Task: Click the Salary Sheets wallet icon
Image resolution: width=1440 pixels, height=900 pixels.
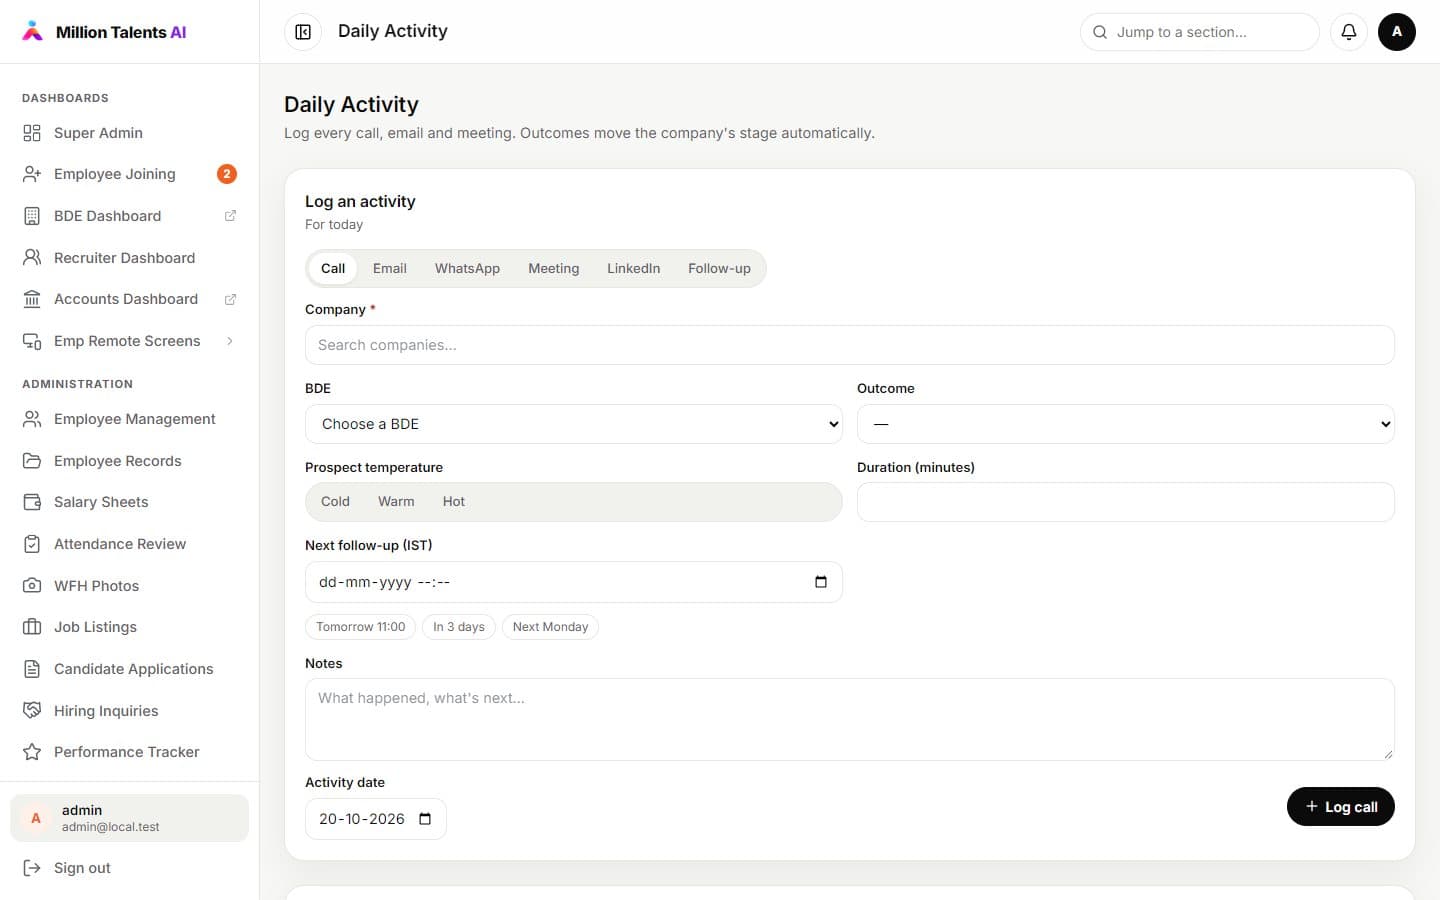Action: pos(32,502)
